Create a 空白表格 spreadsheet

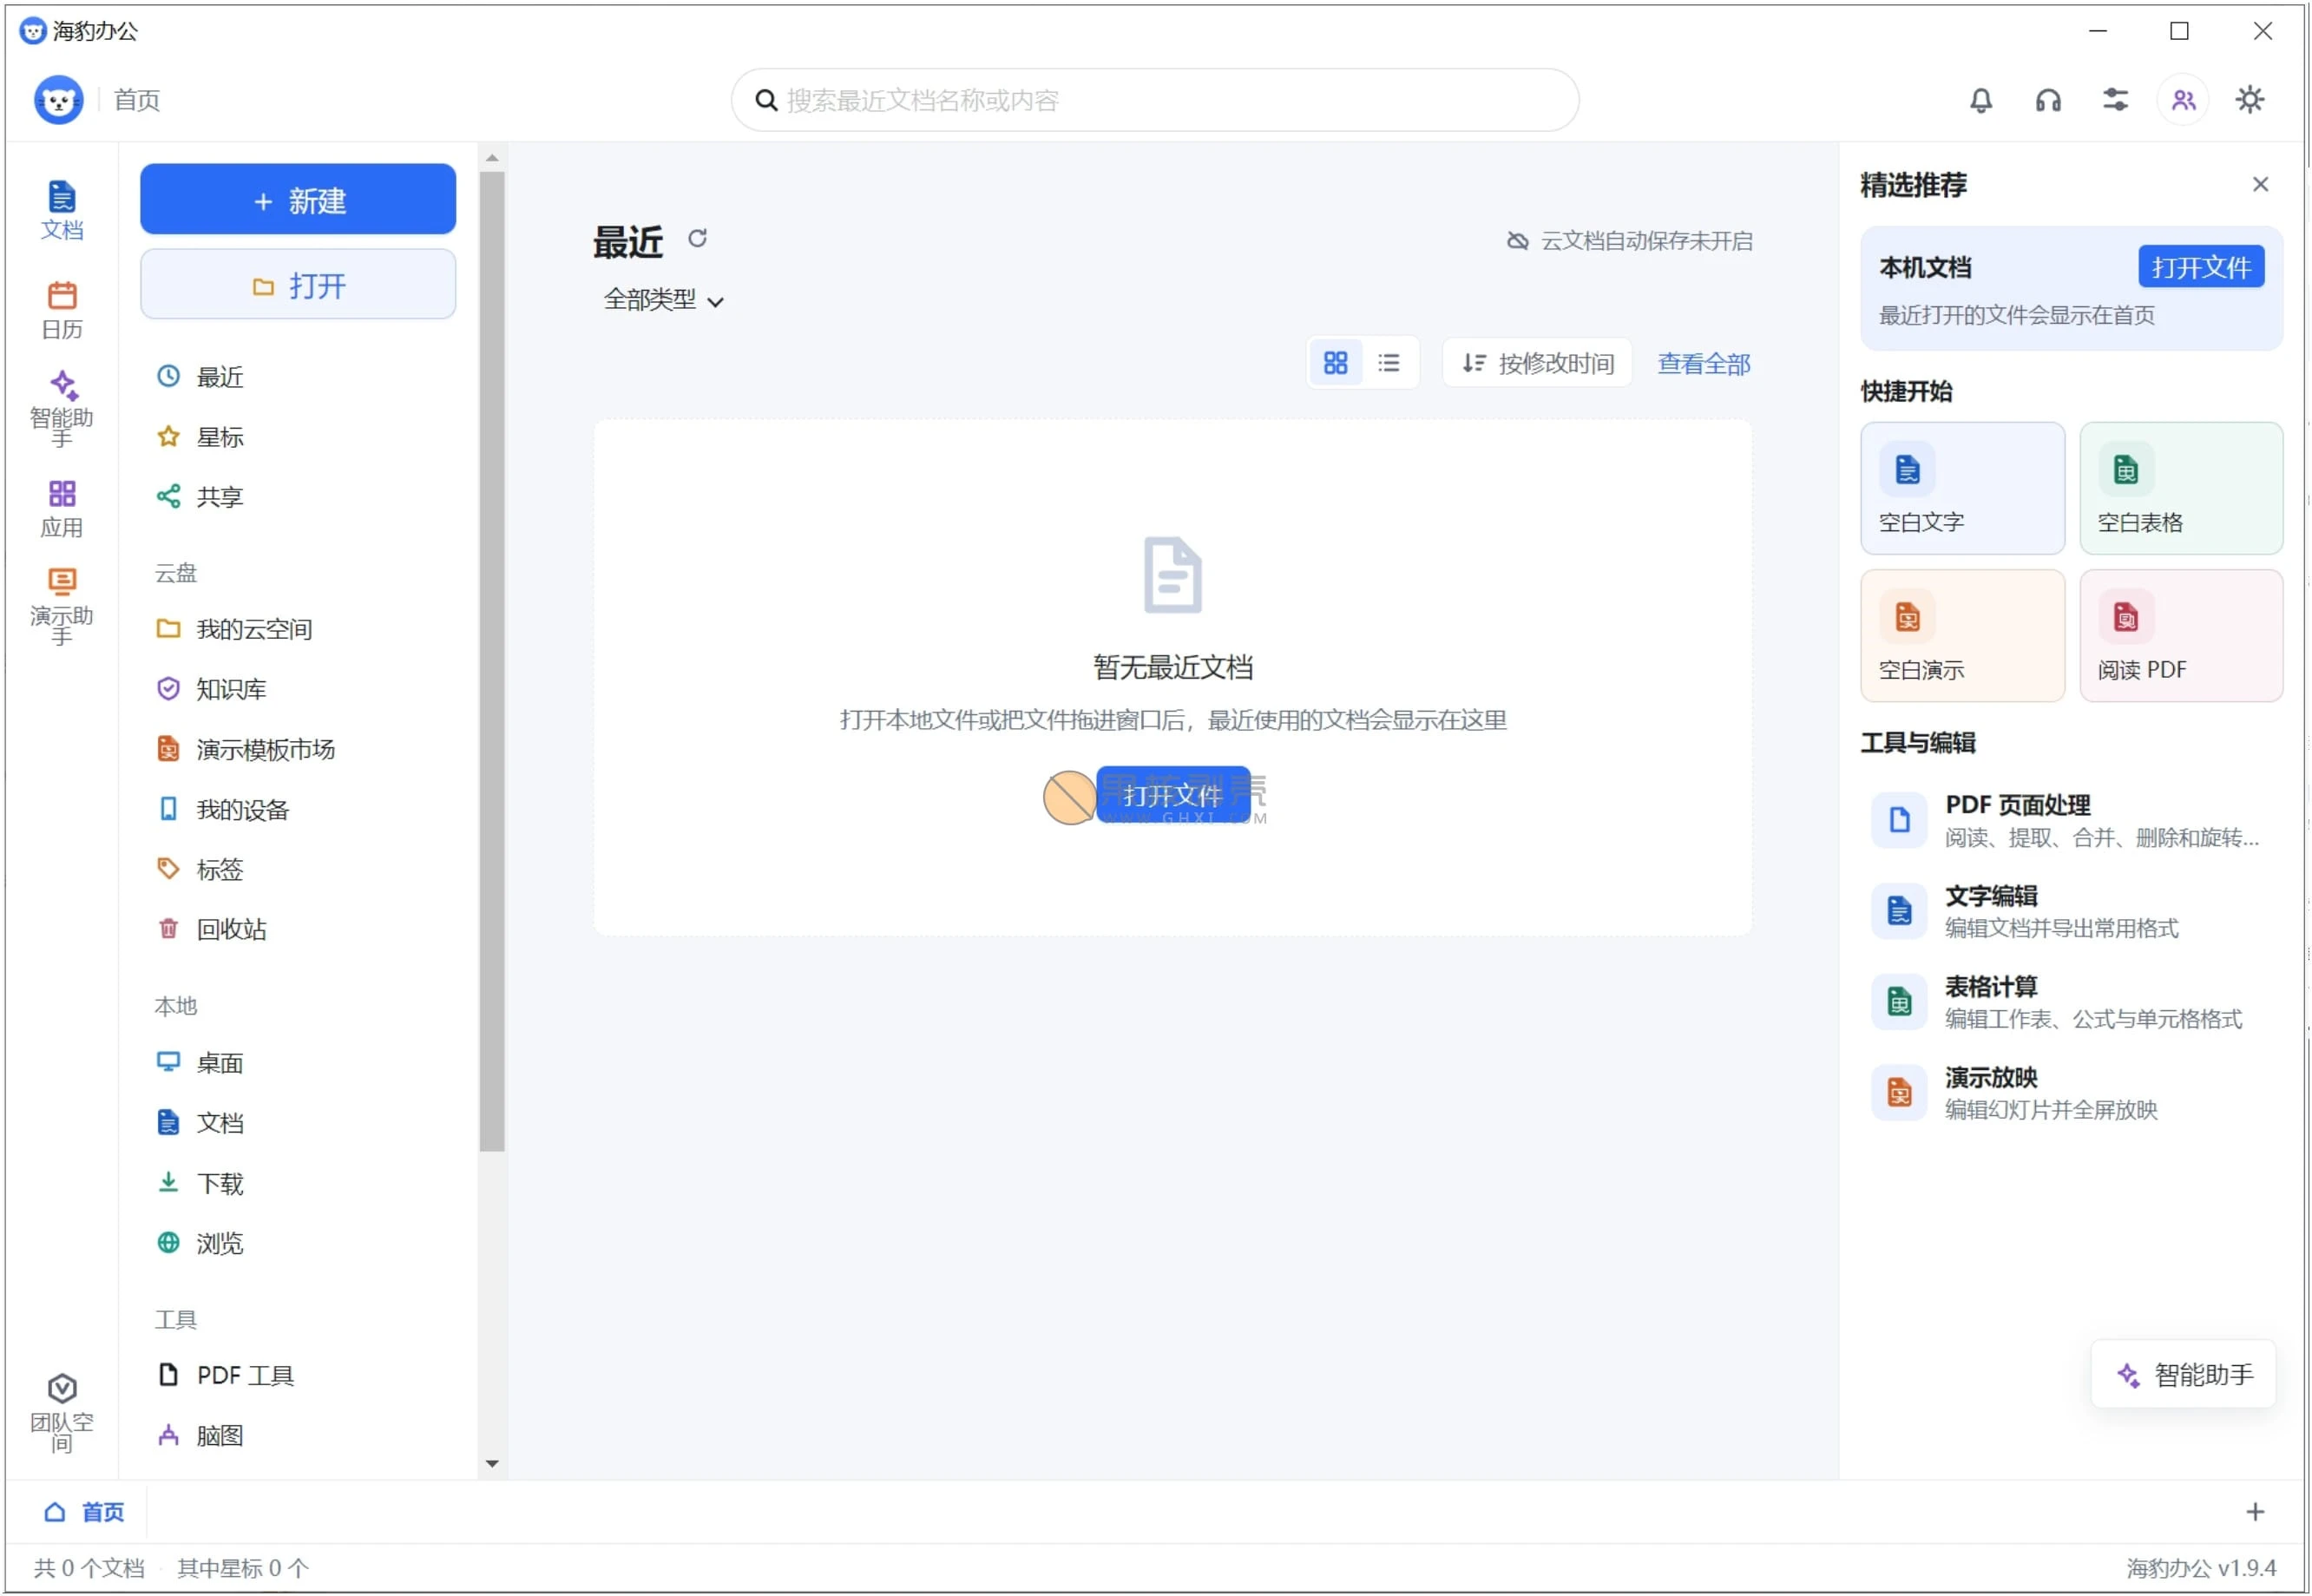point(2180,488)
